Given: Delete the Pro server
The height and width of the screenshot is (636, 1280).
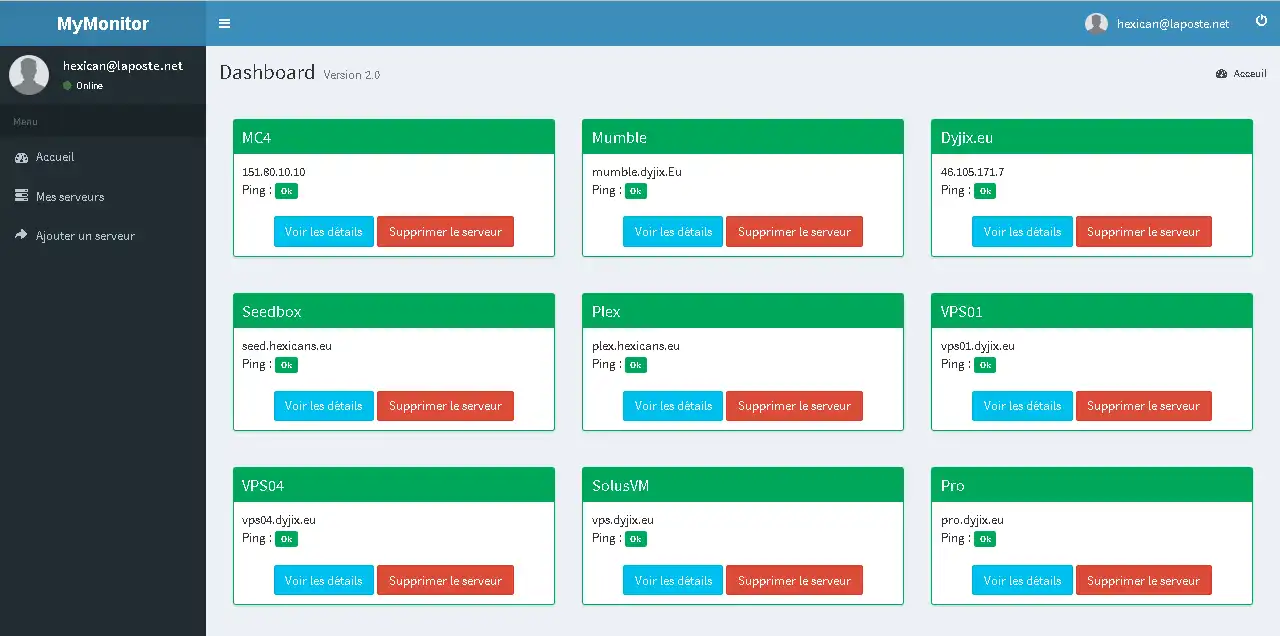Looking at the screenshot, I should 1144,580.
